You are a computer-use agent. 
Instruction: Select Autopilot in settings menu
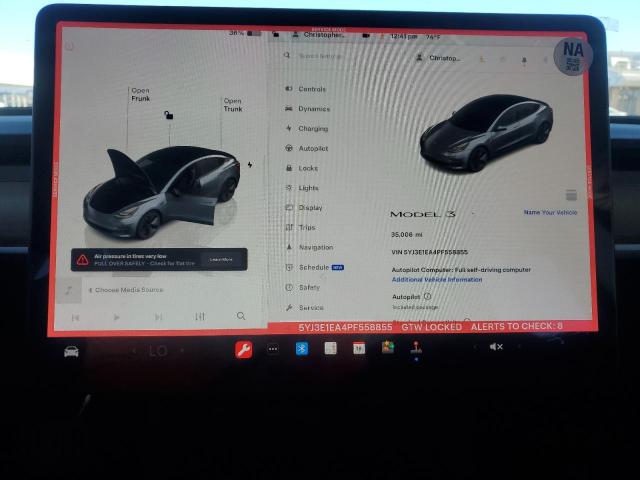pyautogui.click(x=312, y=148)
